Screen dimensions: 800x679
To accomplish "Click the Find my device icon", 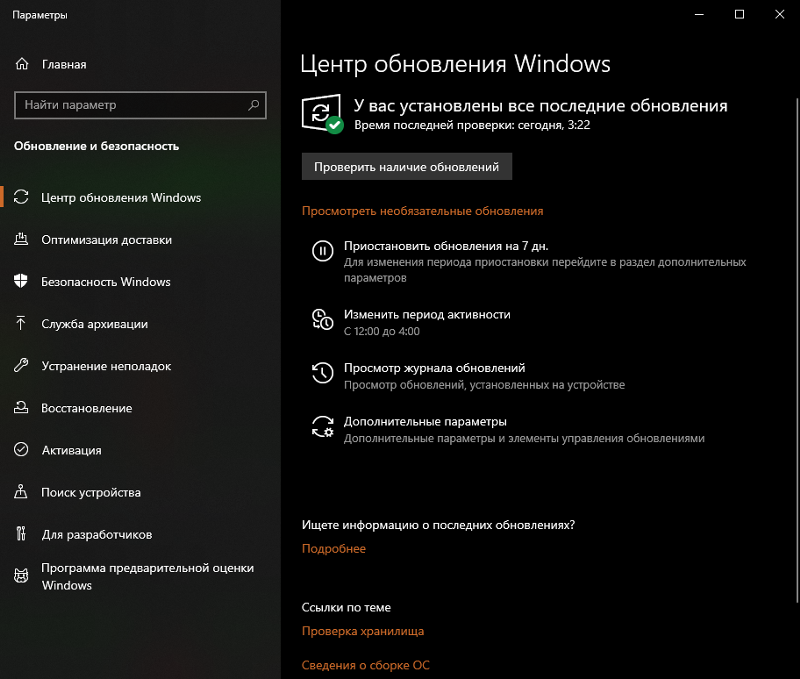I will (21, 492).
